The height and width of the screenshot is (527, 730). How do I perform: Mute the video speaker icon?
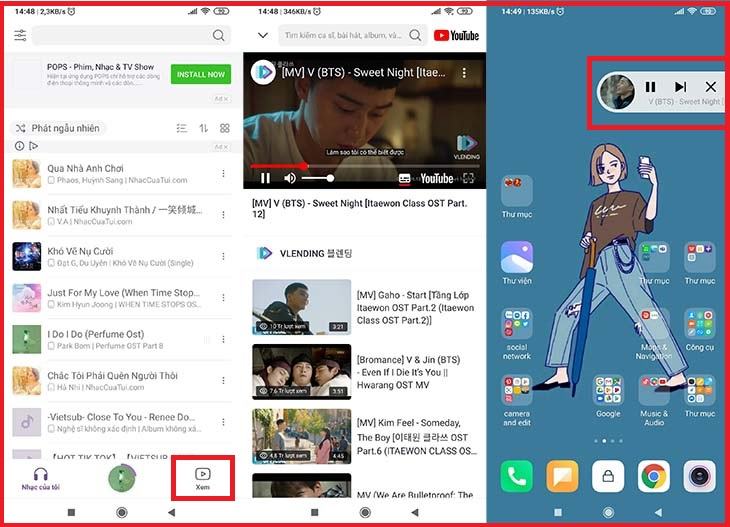point(290,178)
